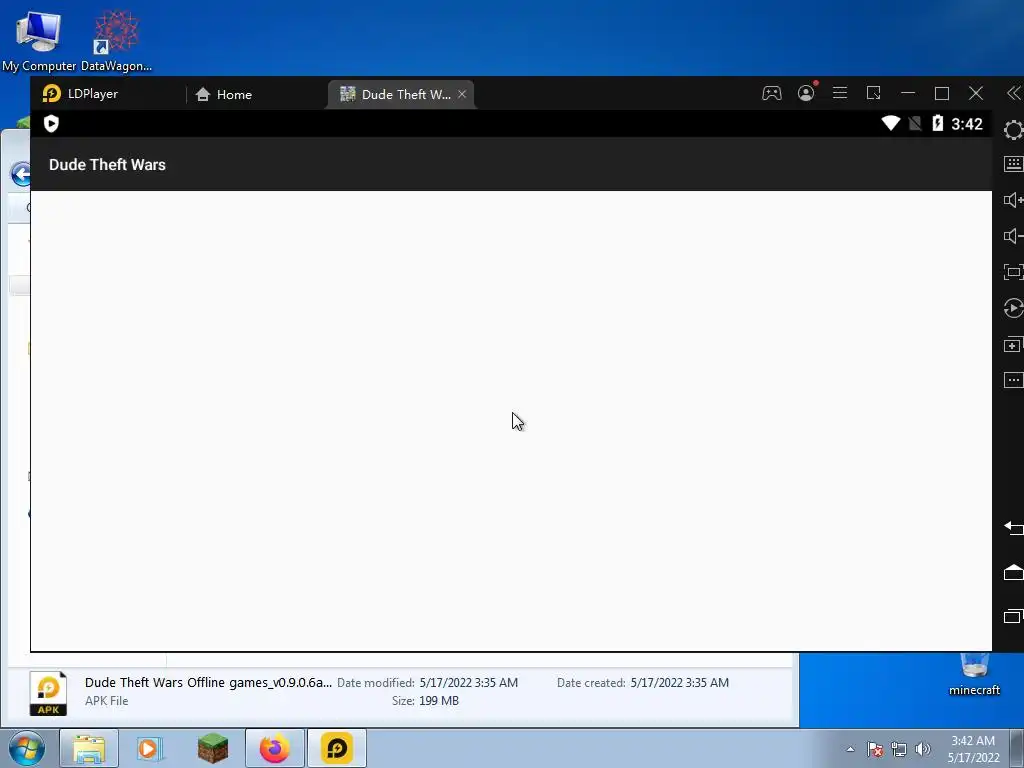The image size is (1024, 768).
Task: Click the no SIM signal icon
Action: [916, 123]
